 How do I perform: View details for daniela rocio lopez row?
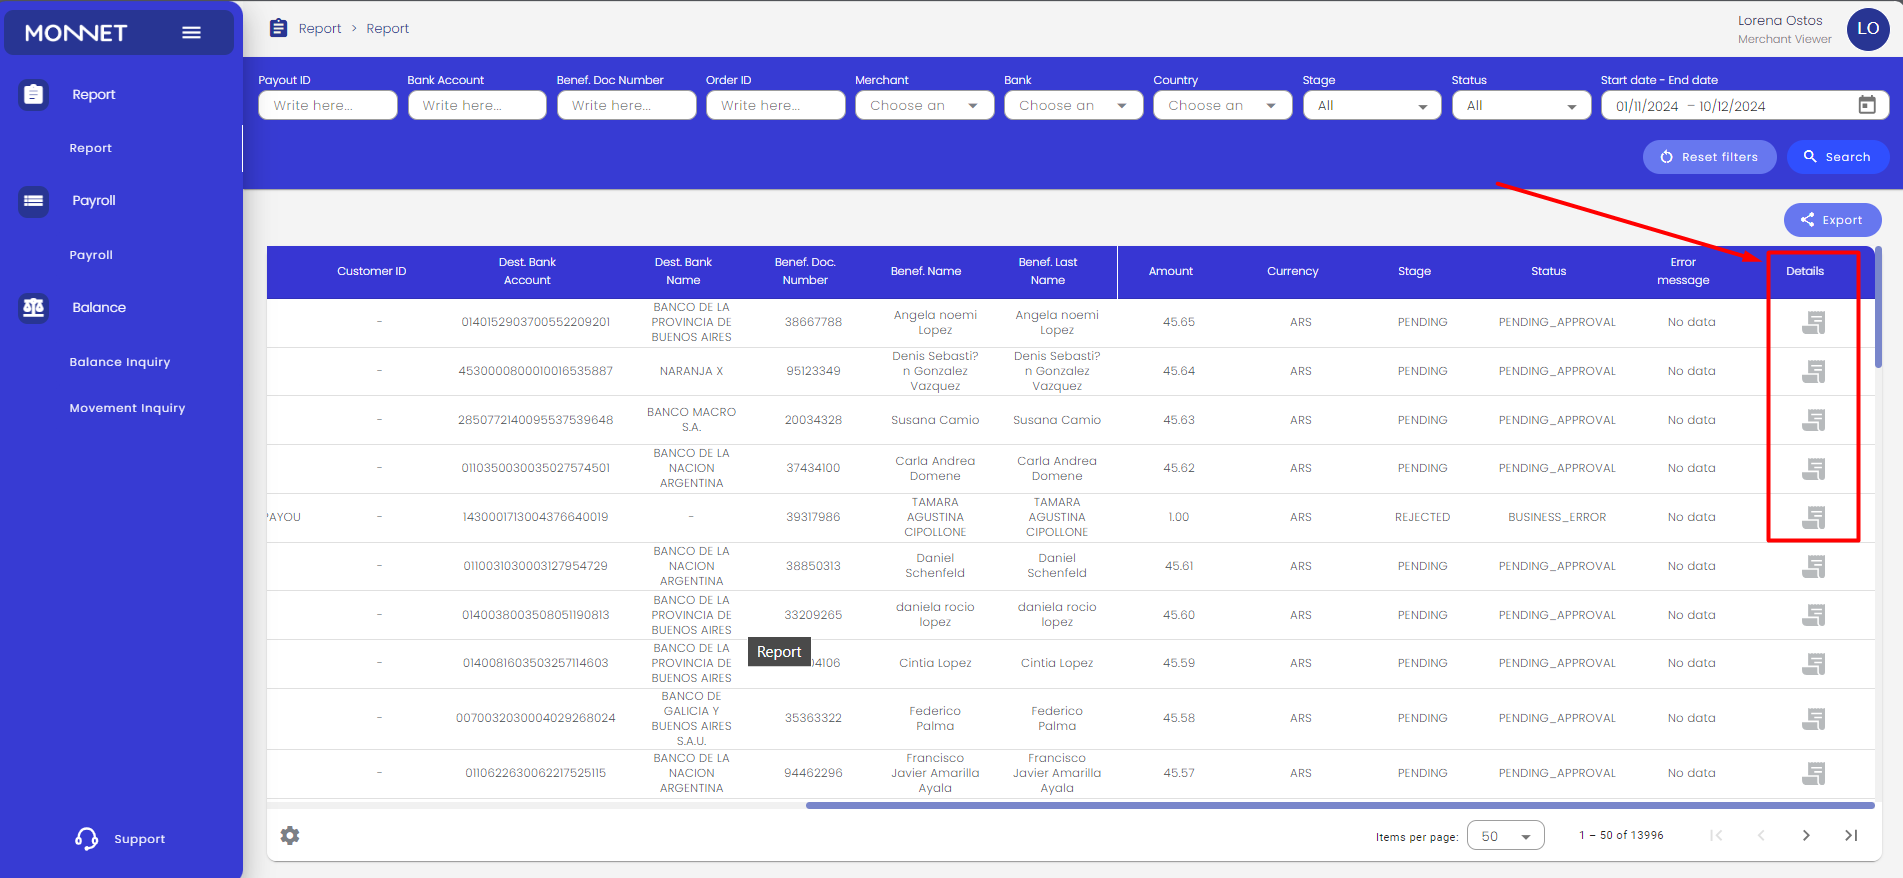(1813, 615)
